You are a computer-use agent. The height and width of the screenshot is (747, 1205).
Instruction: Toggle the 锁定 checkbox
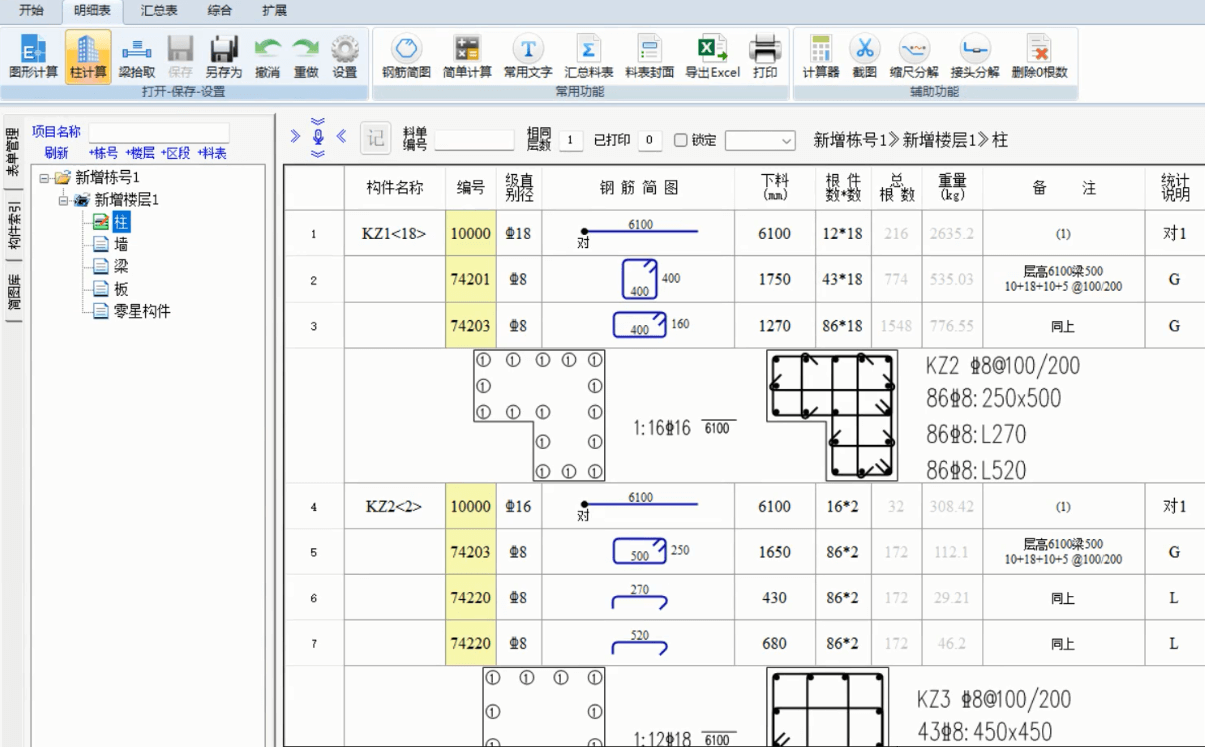coord(681,140)
